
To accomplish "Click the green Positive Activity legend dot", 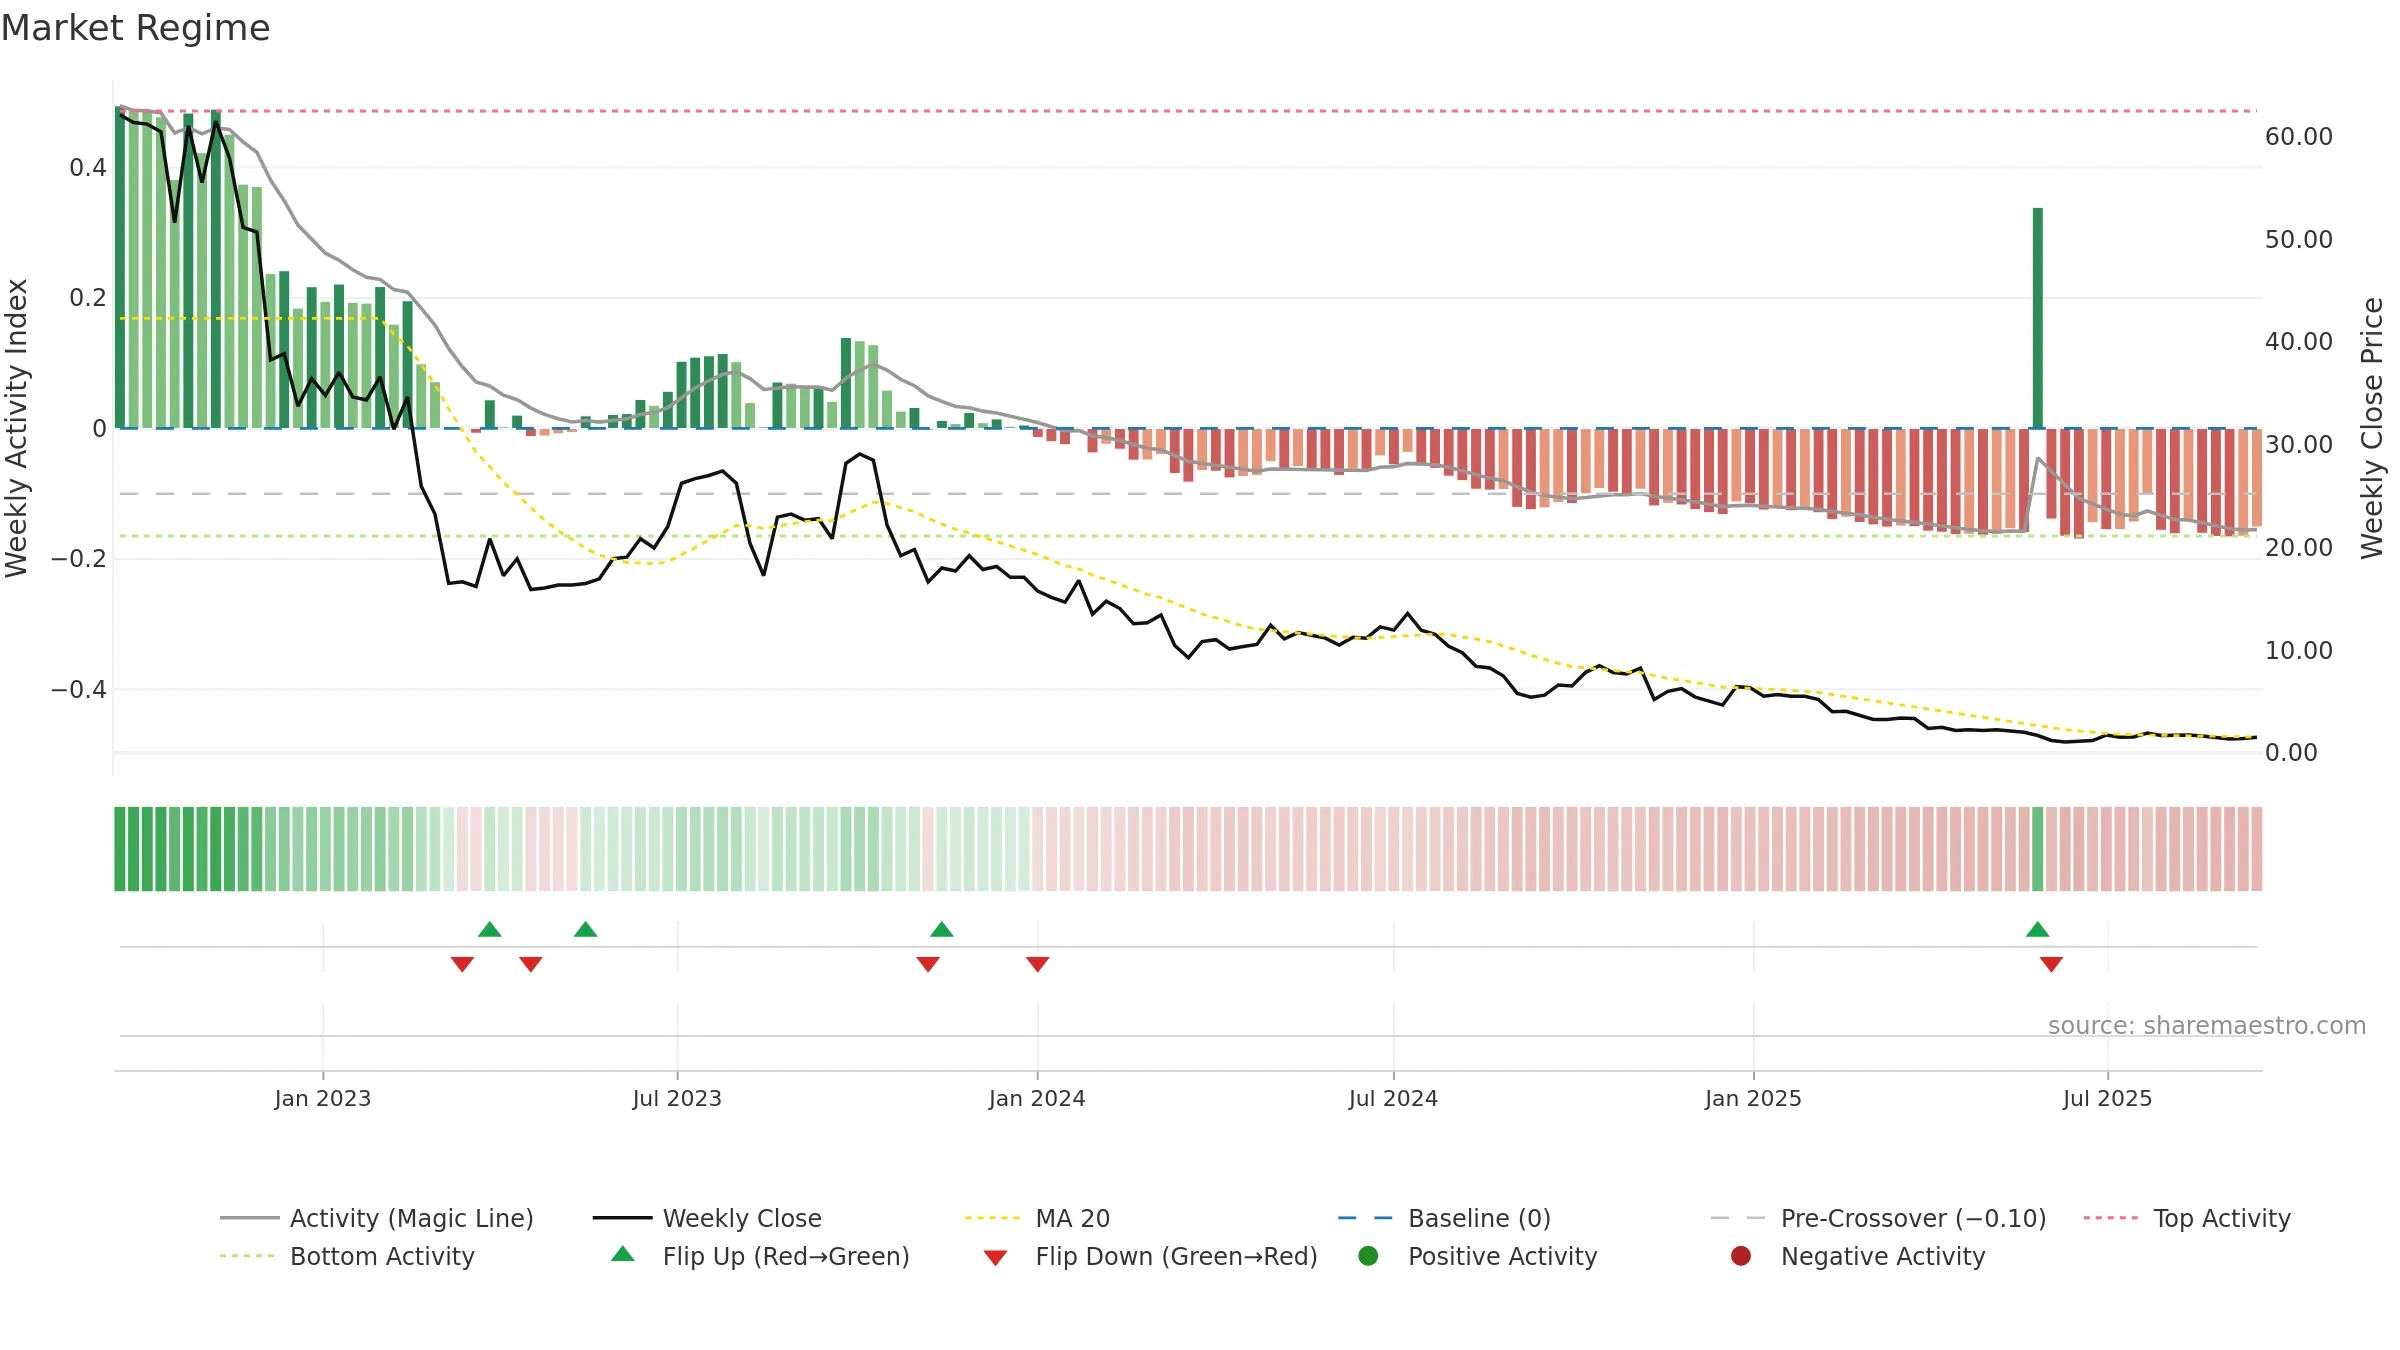I will [1369, 1256].
